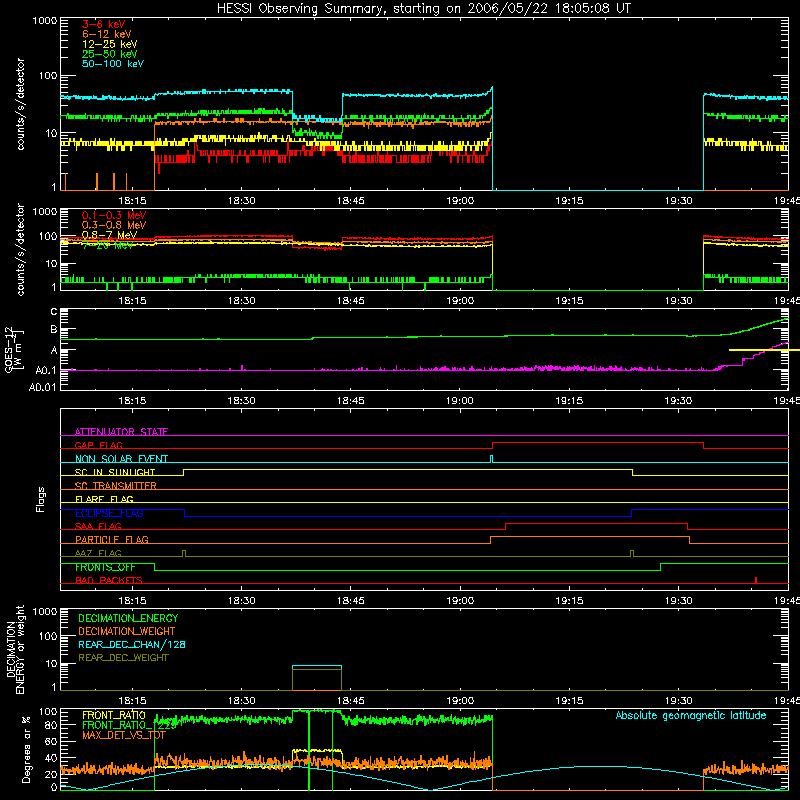Select the 12-25 keV legend label
Viewport: 800px width, 800px height.
pyautogui.click(x=110, y=44)
